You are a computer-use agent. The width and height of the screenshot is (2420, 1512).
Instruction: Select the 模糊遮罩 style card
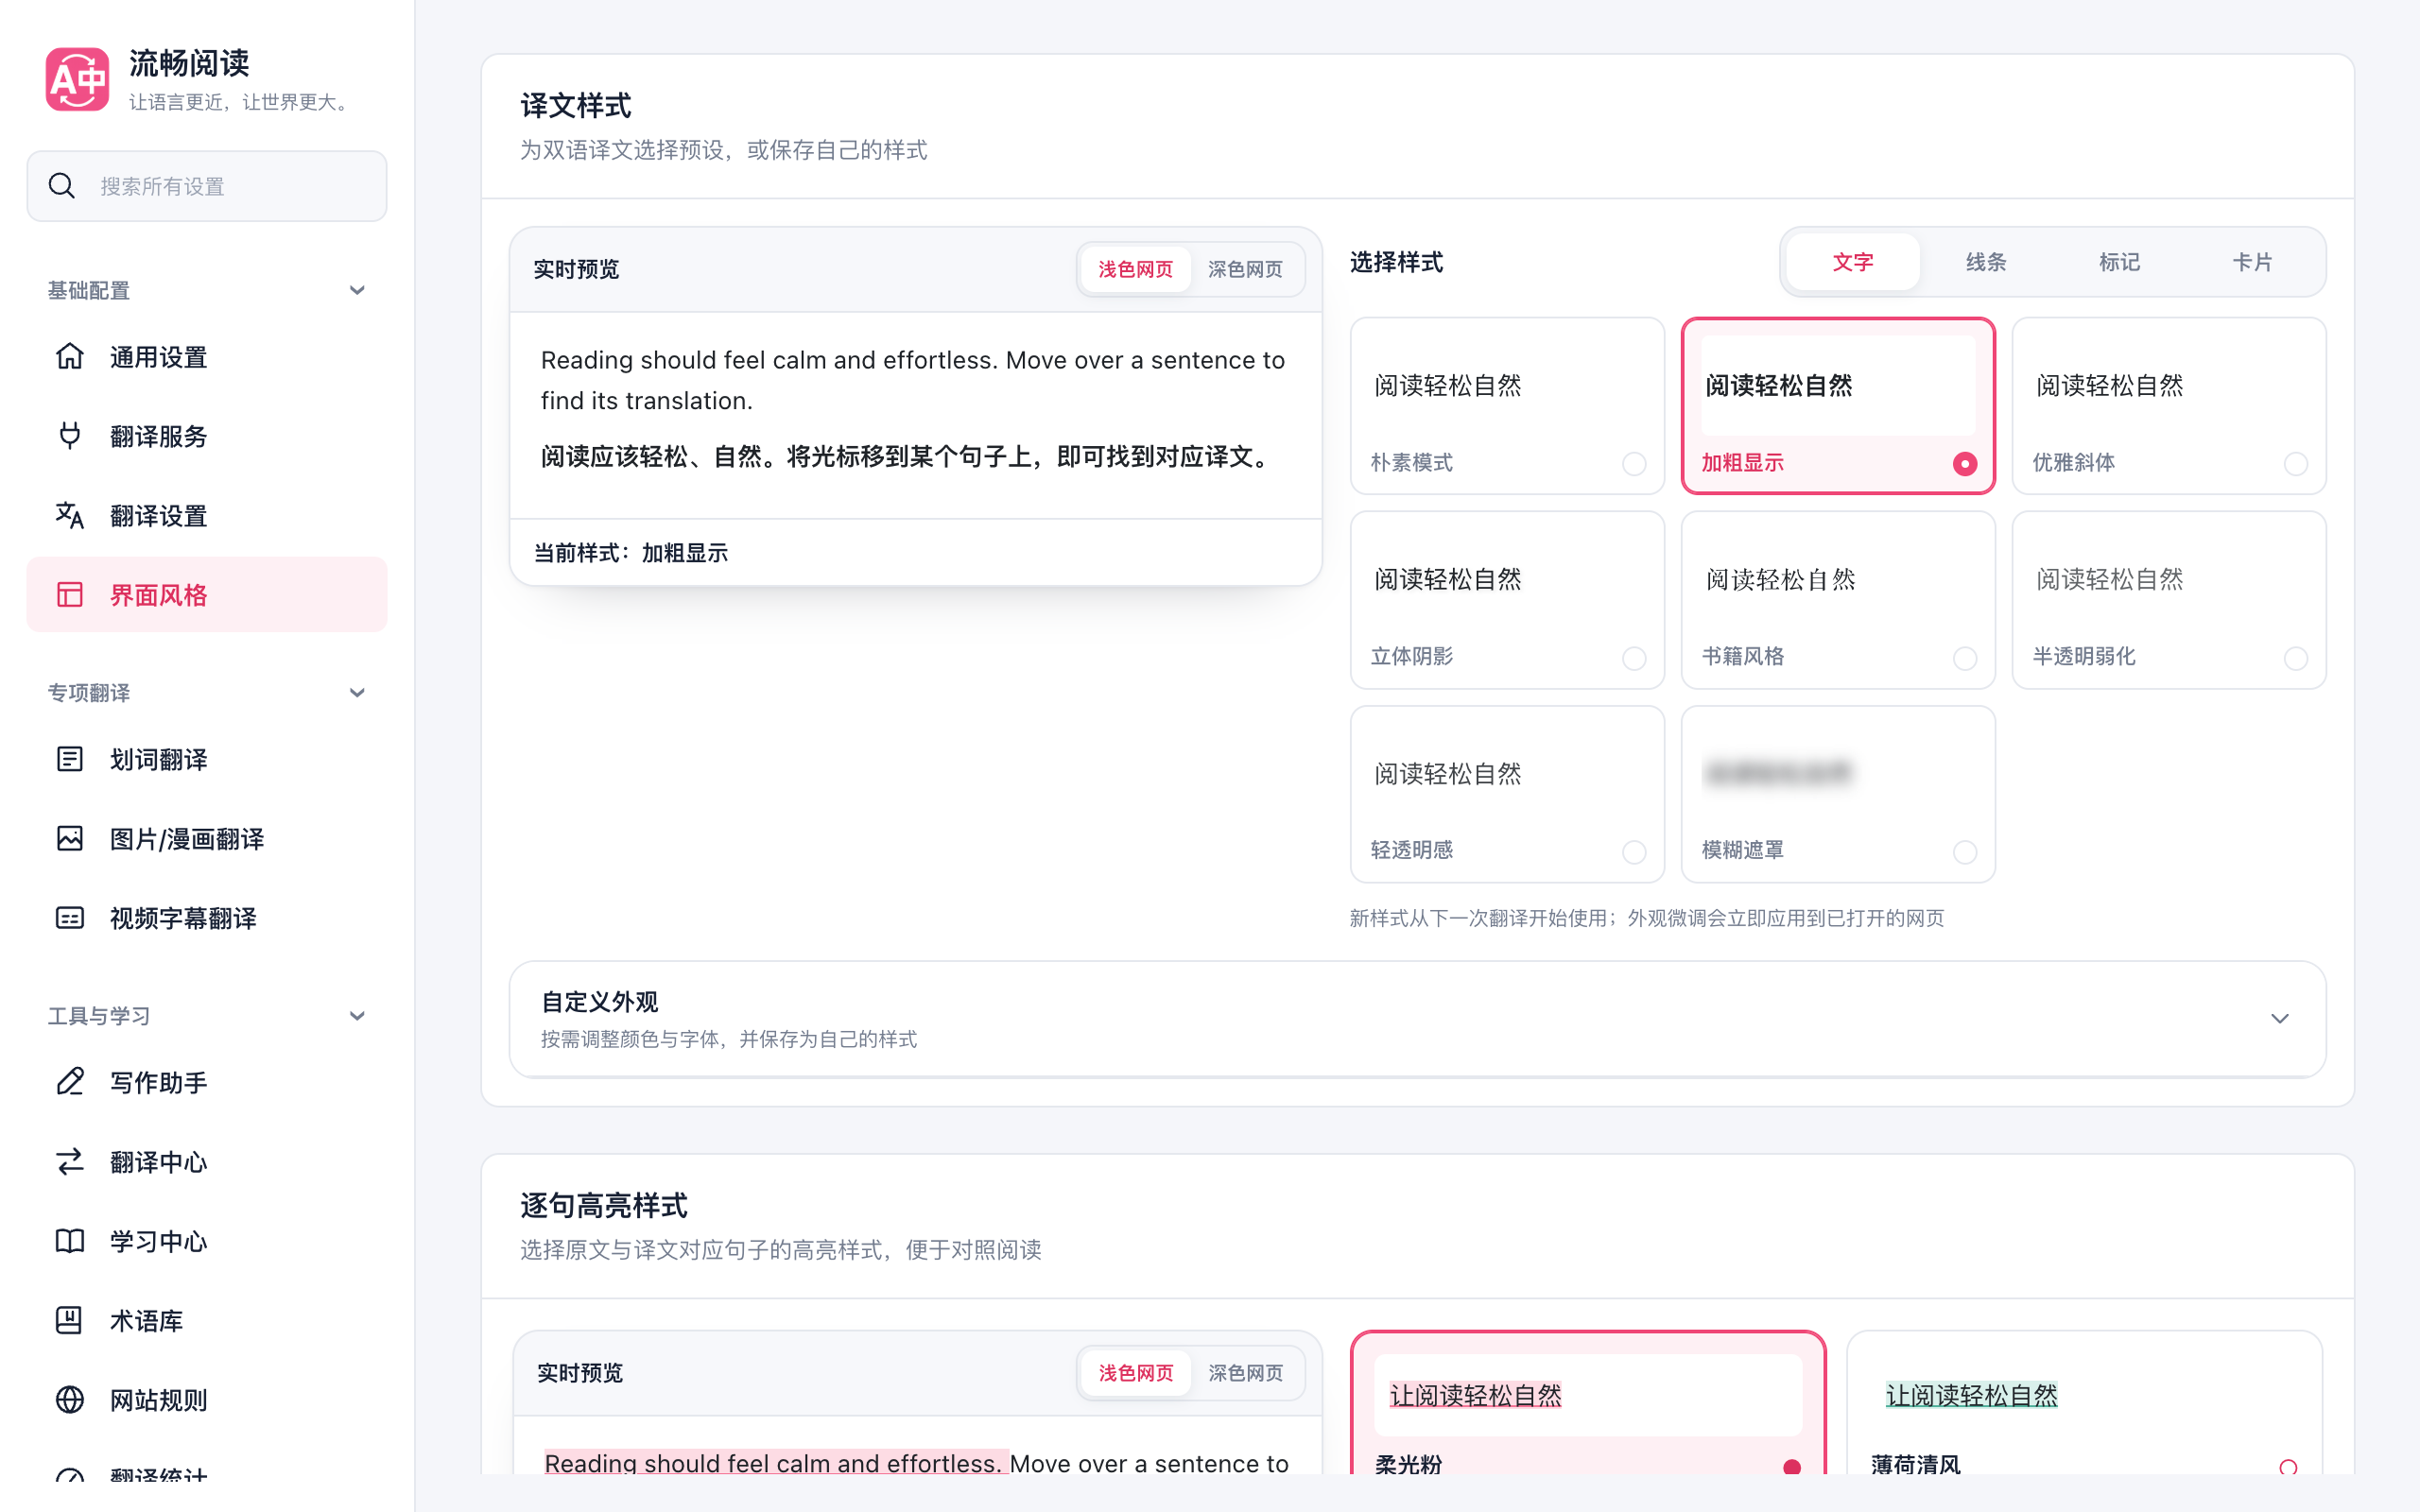1838,794
